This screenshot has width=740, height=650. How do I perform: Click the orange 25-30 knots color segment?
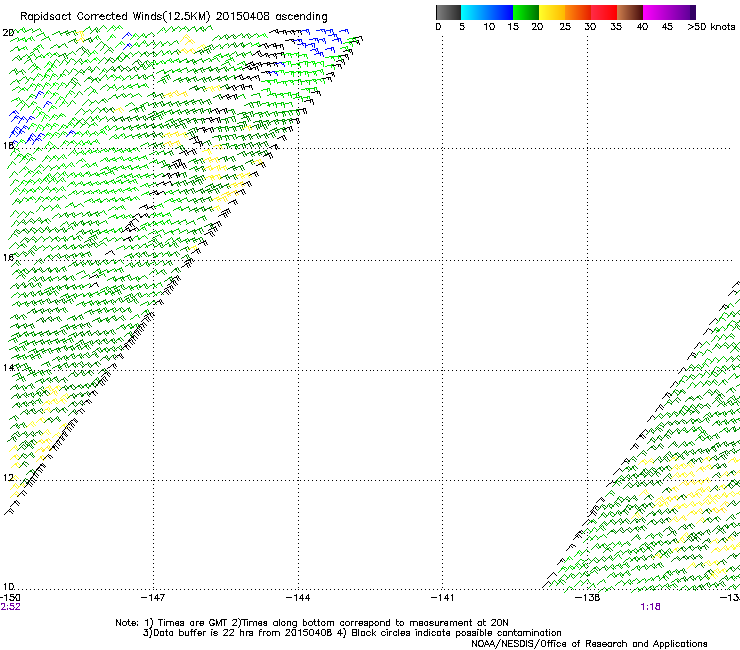click(578, 12)
